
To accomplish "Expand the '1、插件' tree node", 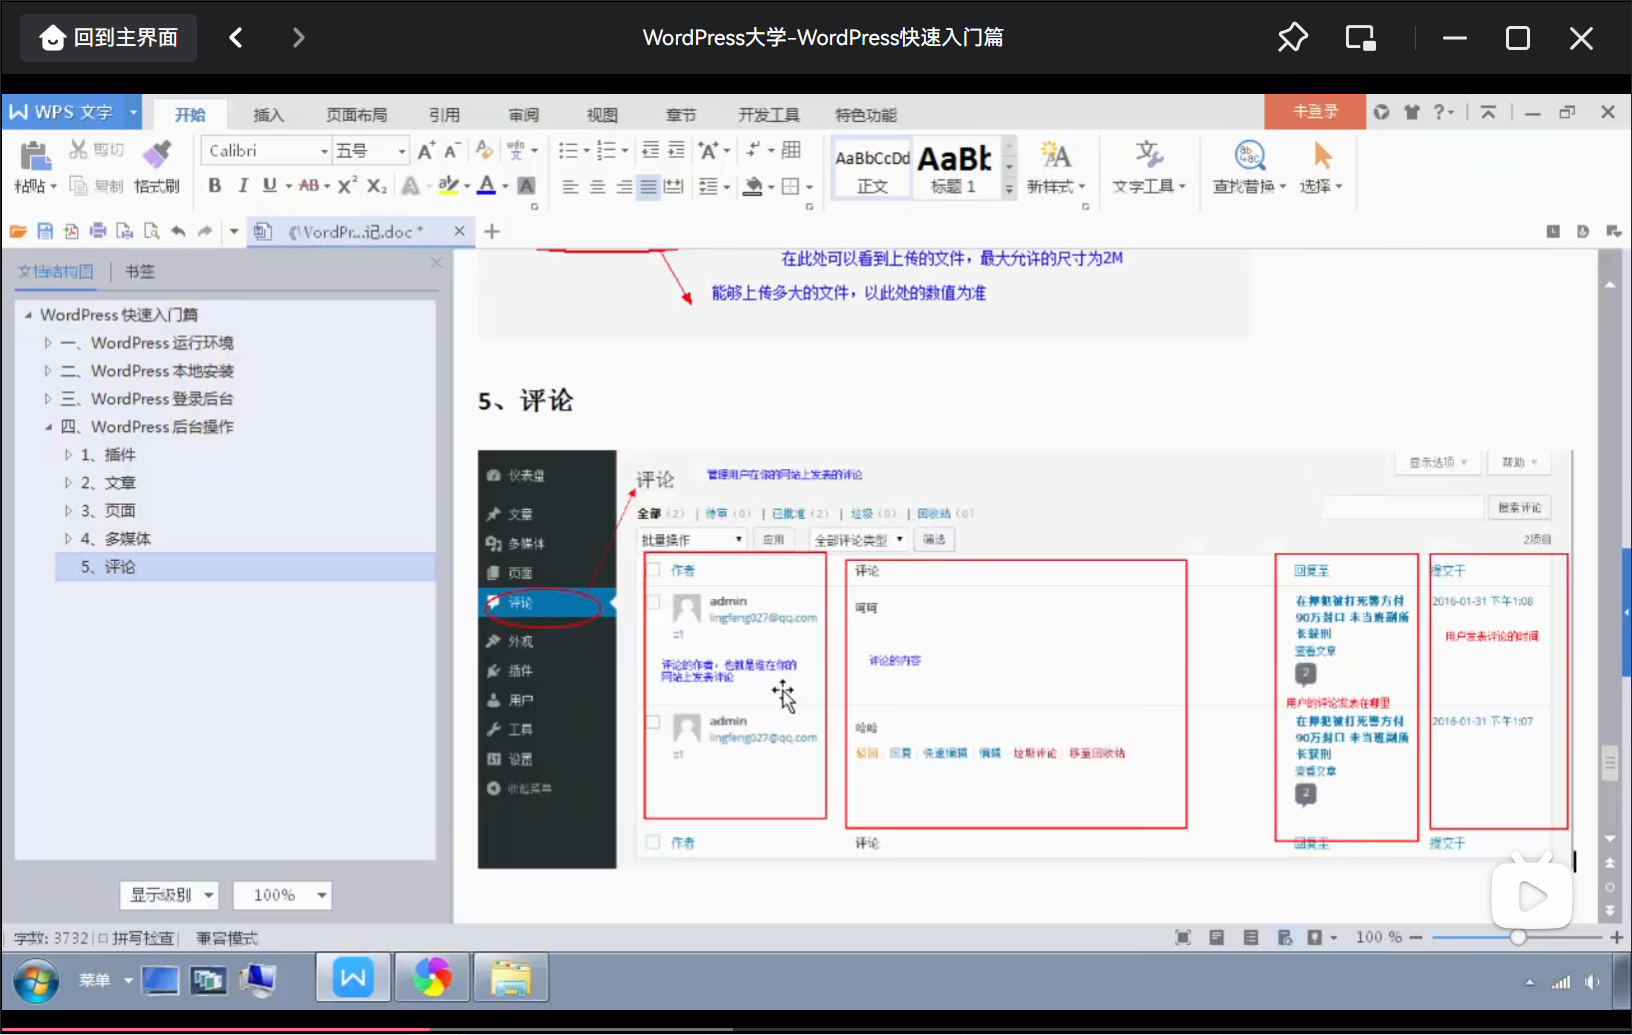I will tap(68, 455).
